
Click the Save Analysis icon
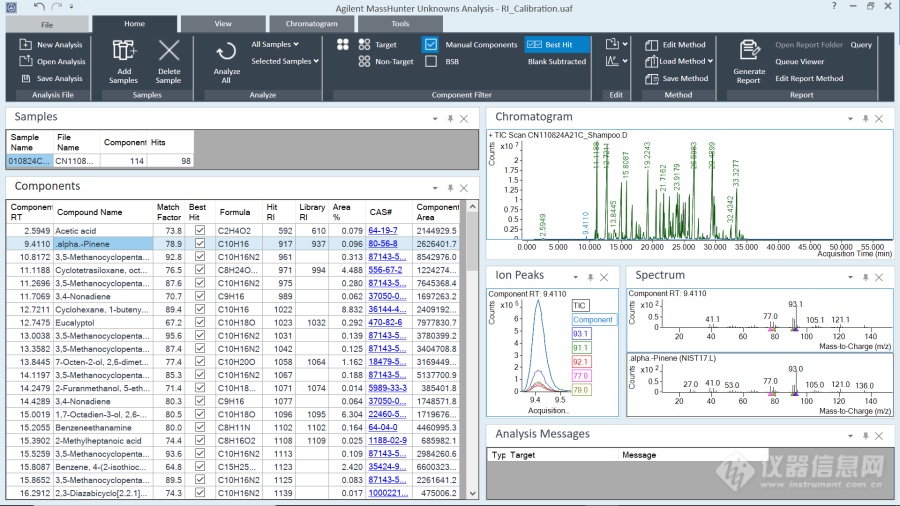point(25,78)
